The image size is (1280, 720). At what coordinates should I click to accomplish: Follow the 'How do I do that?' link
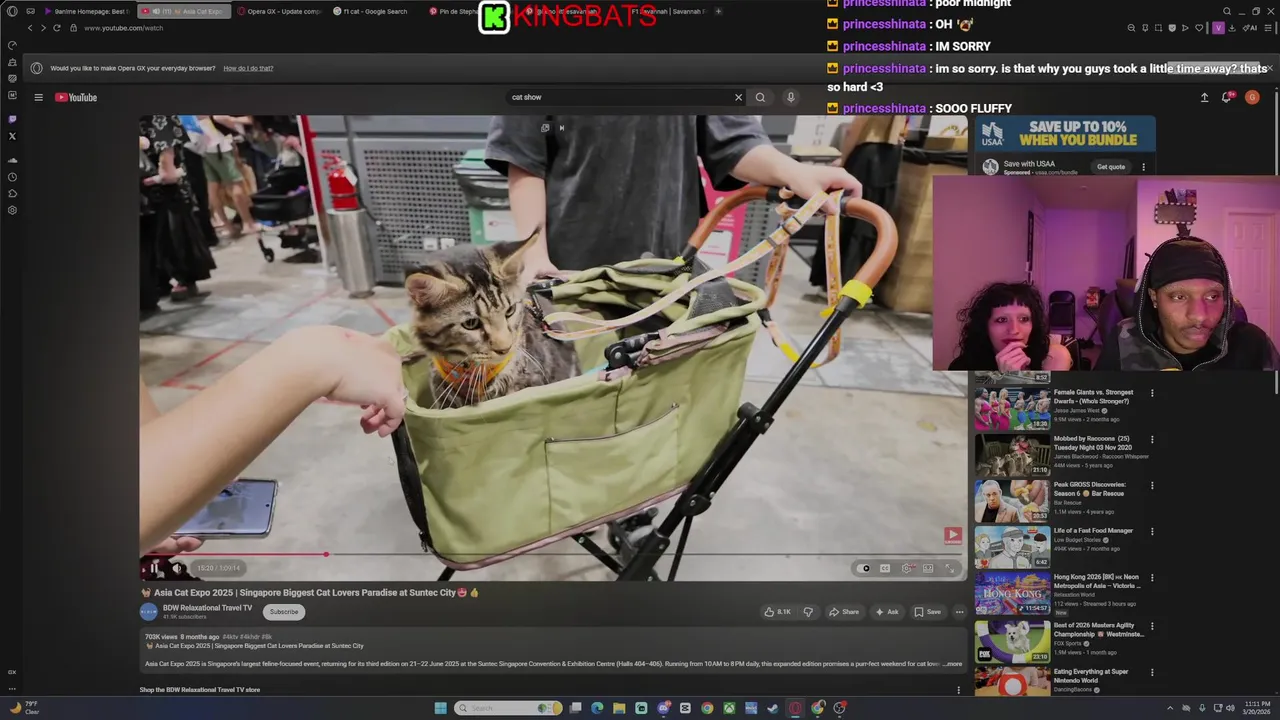coord(248,68)
